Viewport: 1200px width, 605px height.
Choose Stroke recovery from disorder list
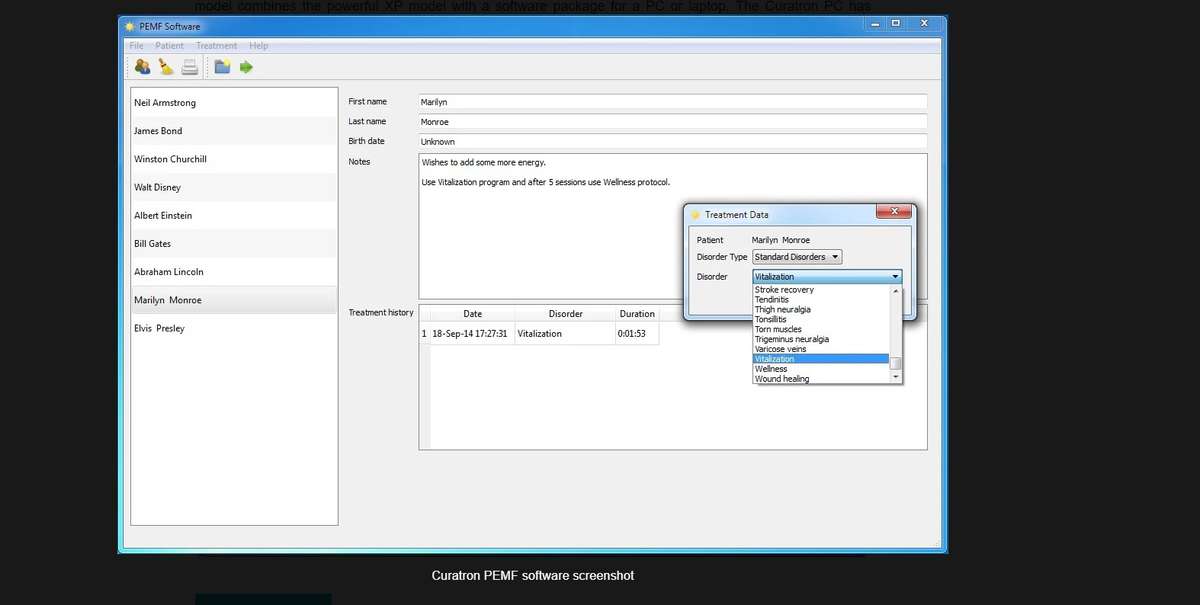coord(820,290)
